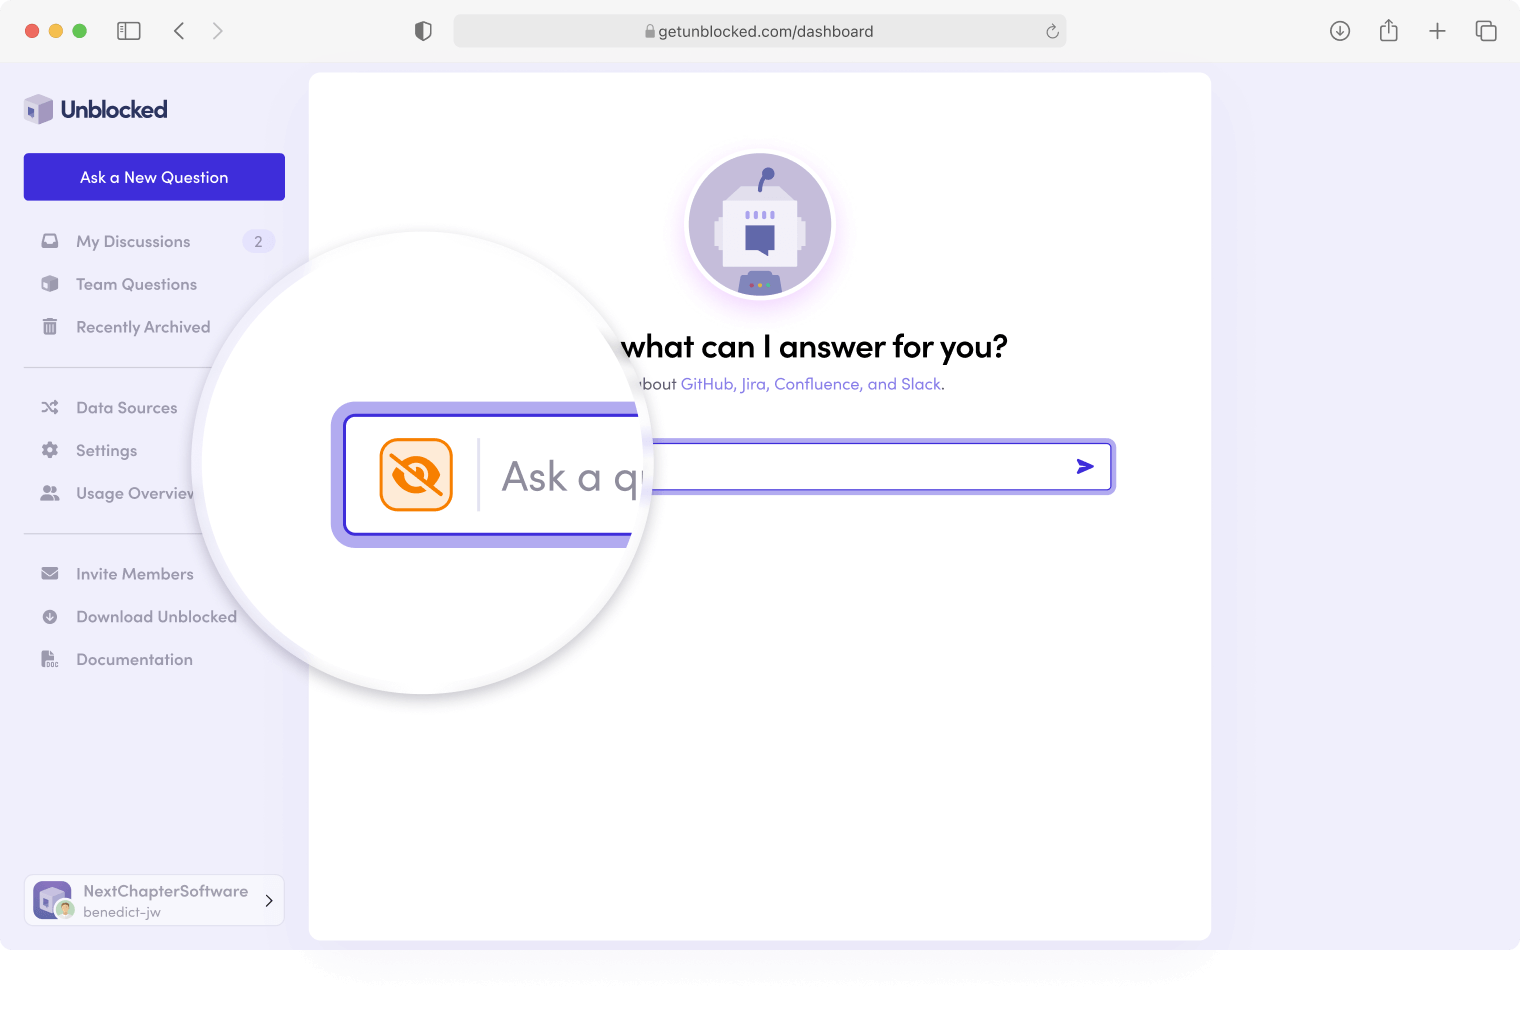Click the Invite Members envelope icon
The width and height of the screenshot is (1520, 1036).
coord(50,574)
